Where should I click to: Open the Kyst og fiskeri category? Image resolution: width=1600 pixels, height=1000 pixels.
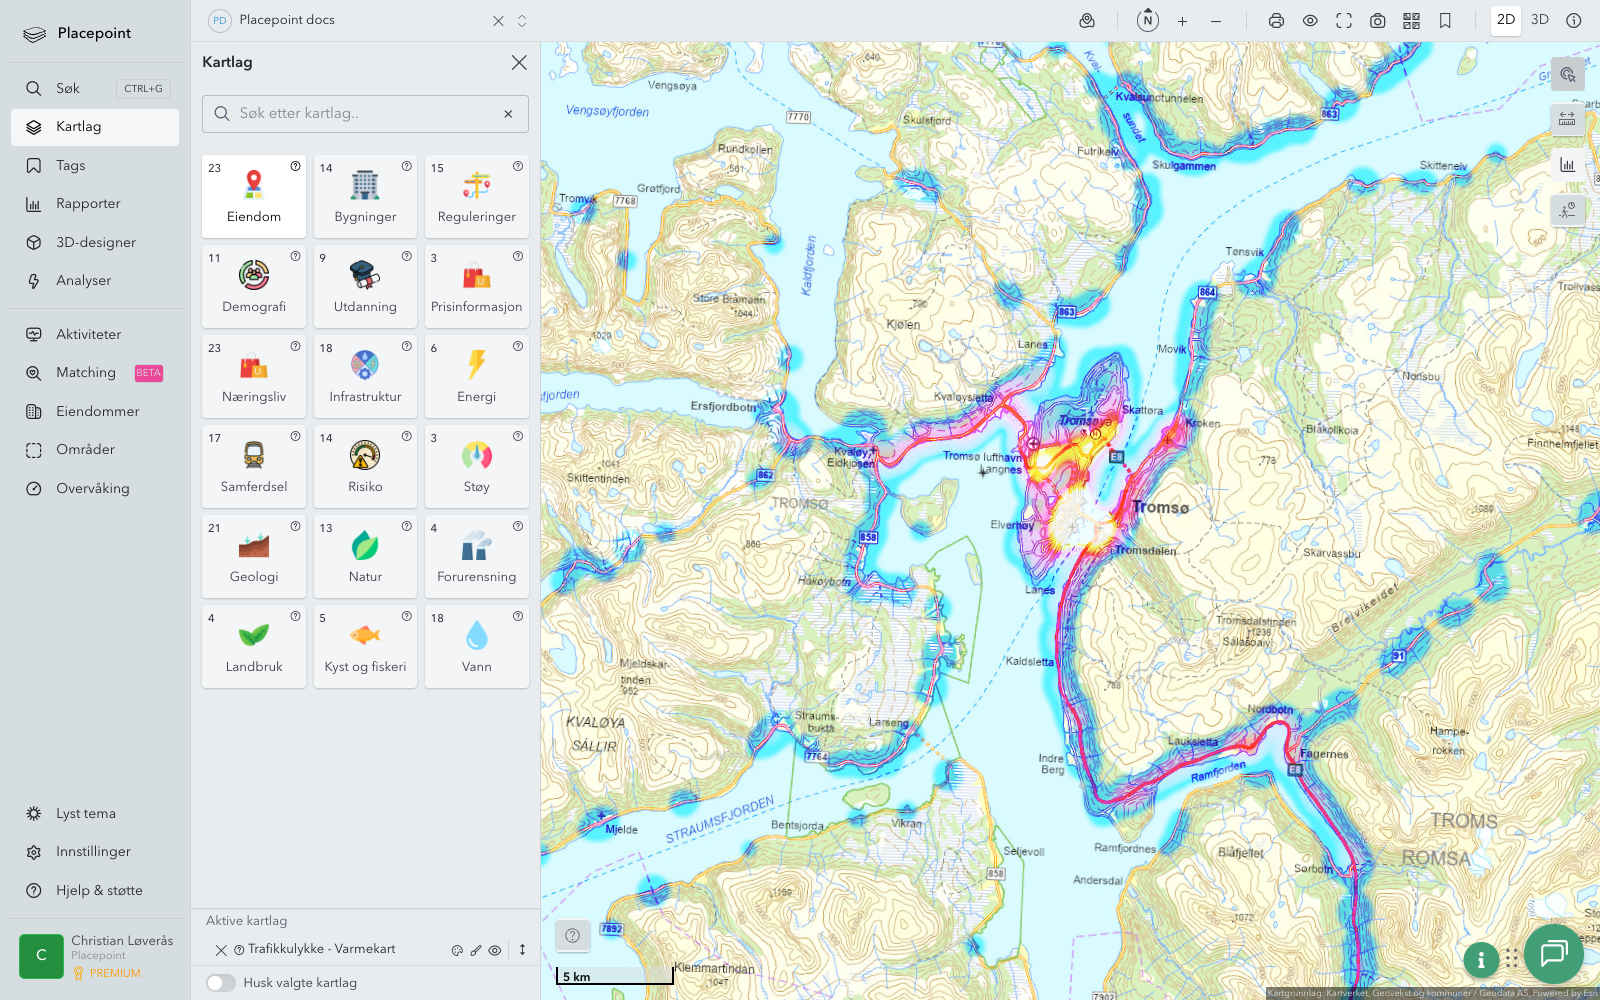pos(365,646)
